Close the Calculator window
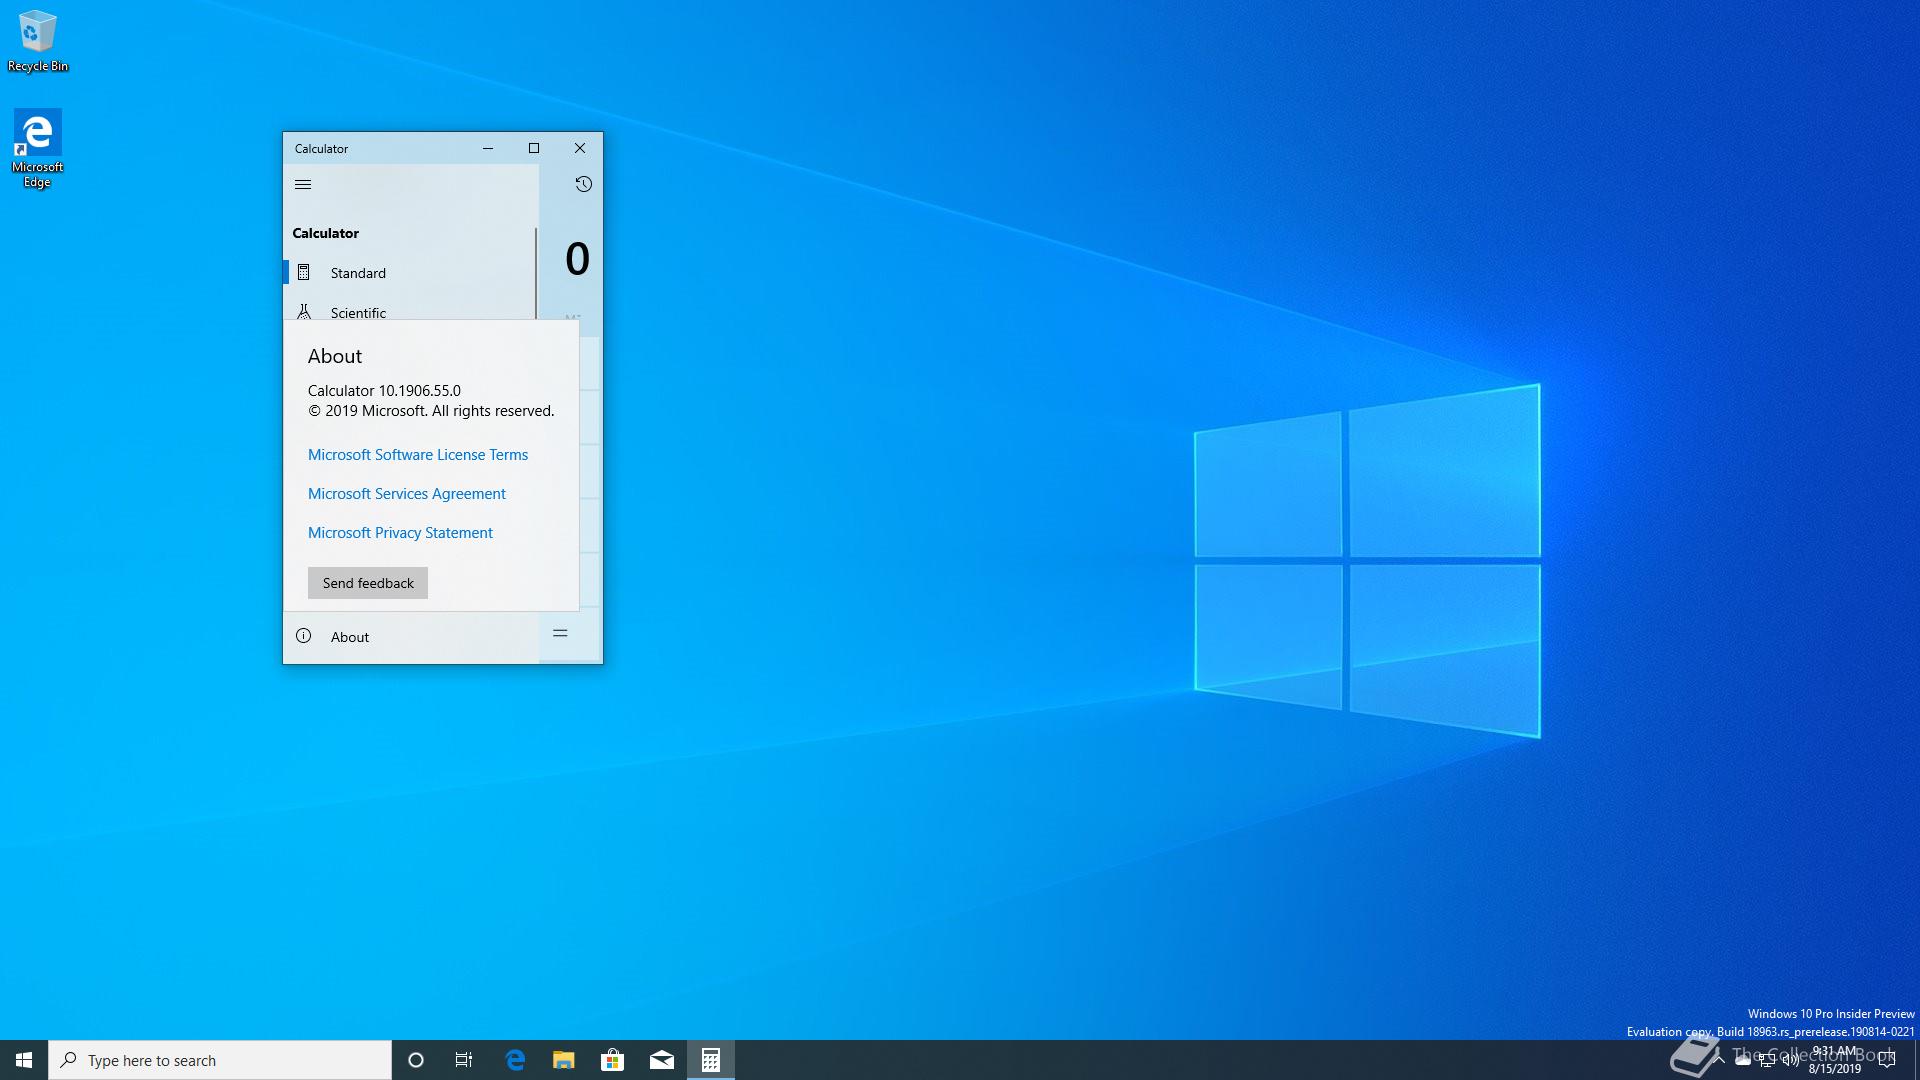 tap(580, 148)
